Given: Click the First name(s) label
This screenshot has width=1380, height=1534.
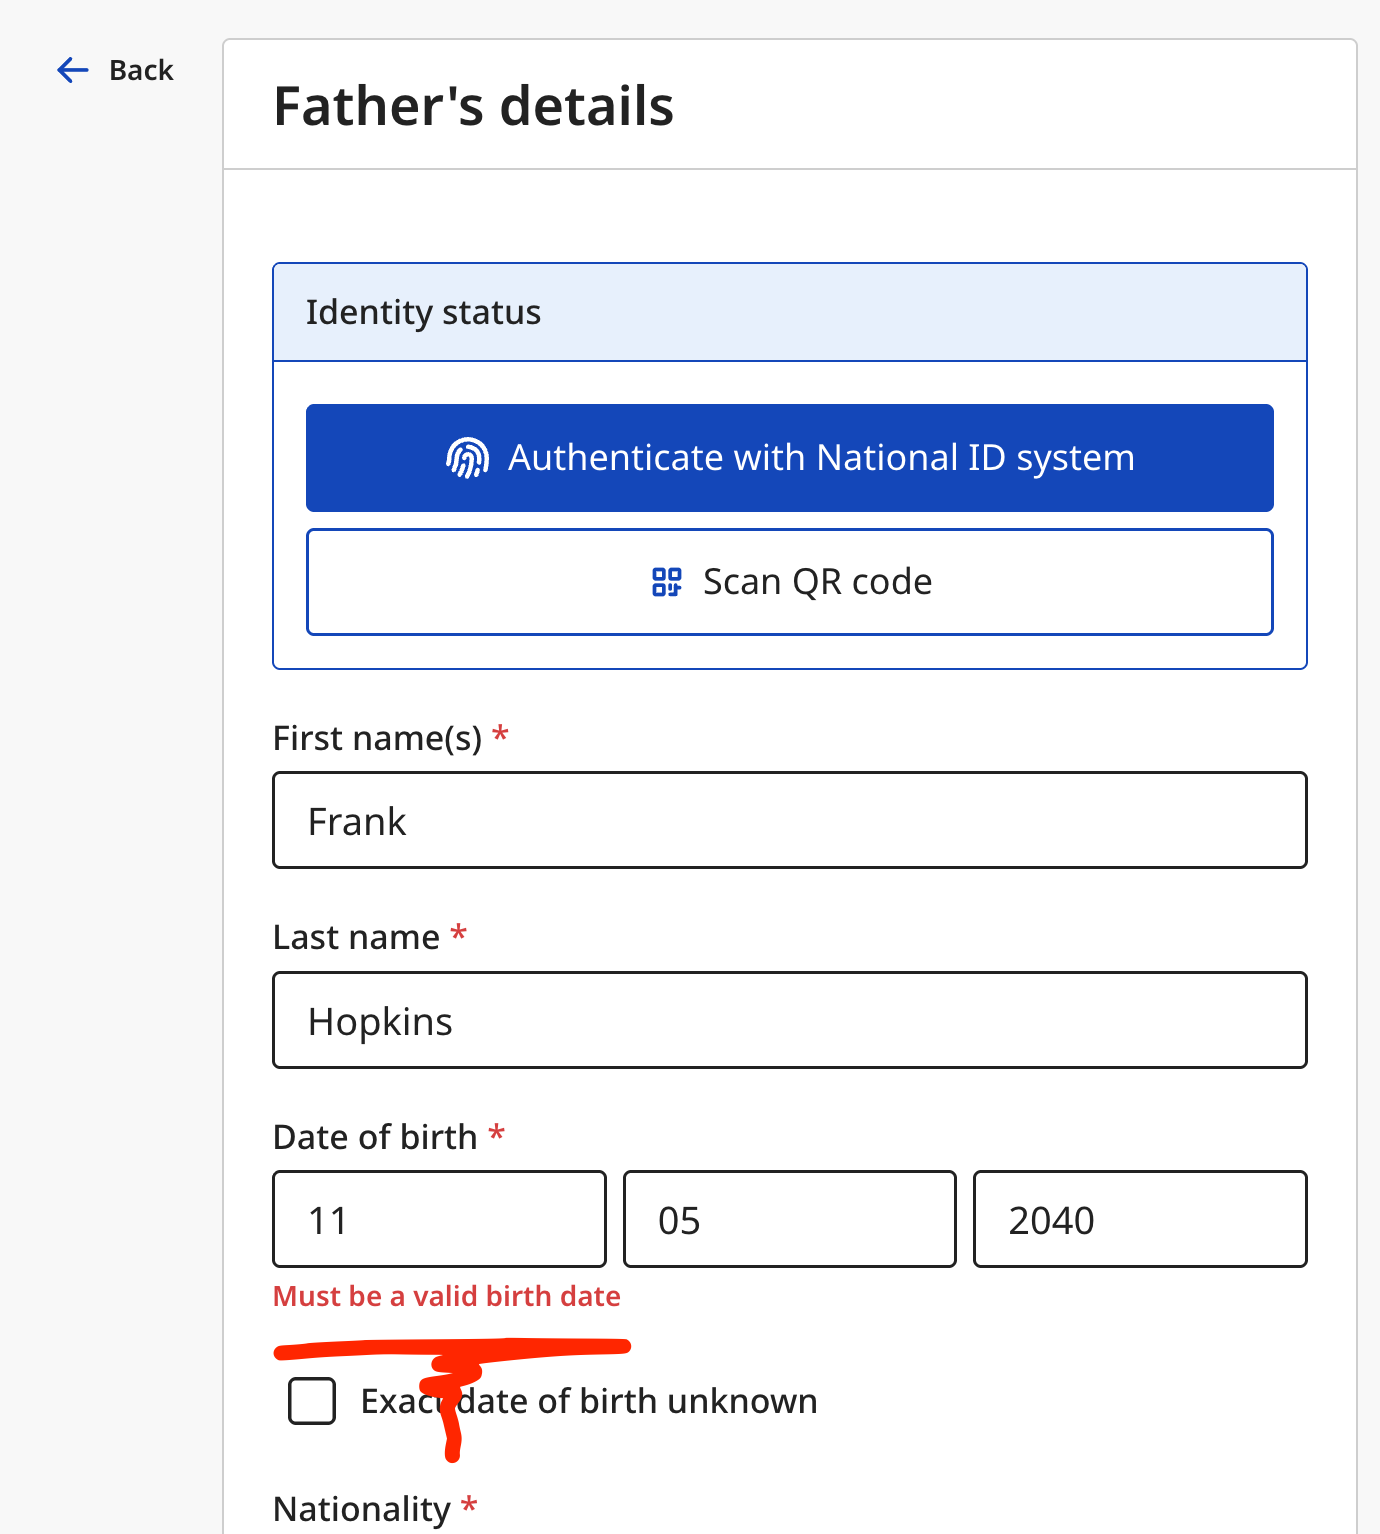Looking at the screenshot, I should click(377, 738).
